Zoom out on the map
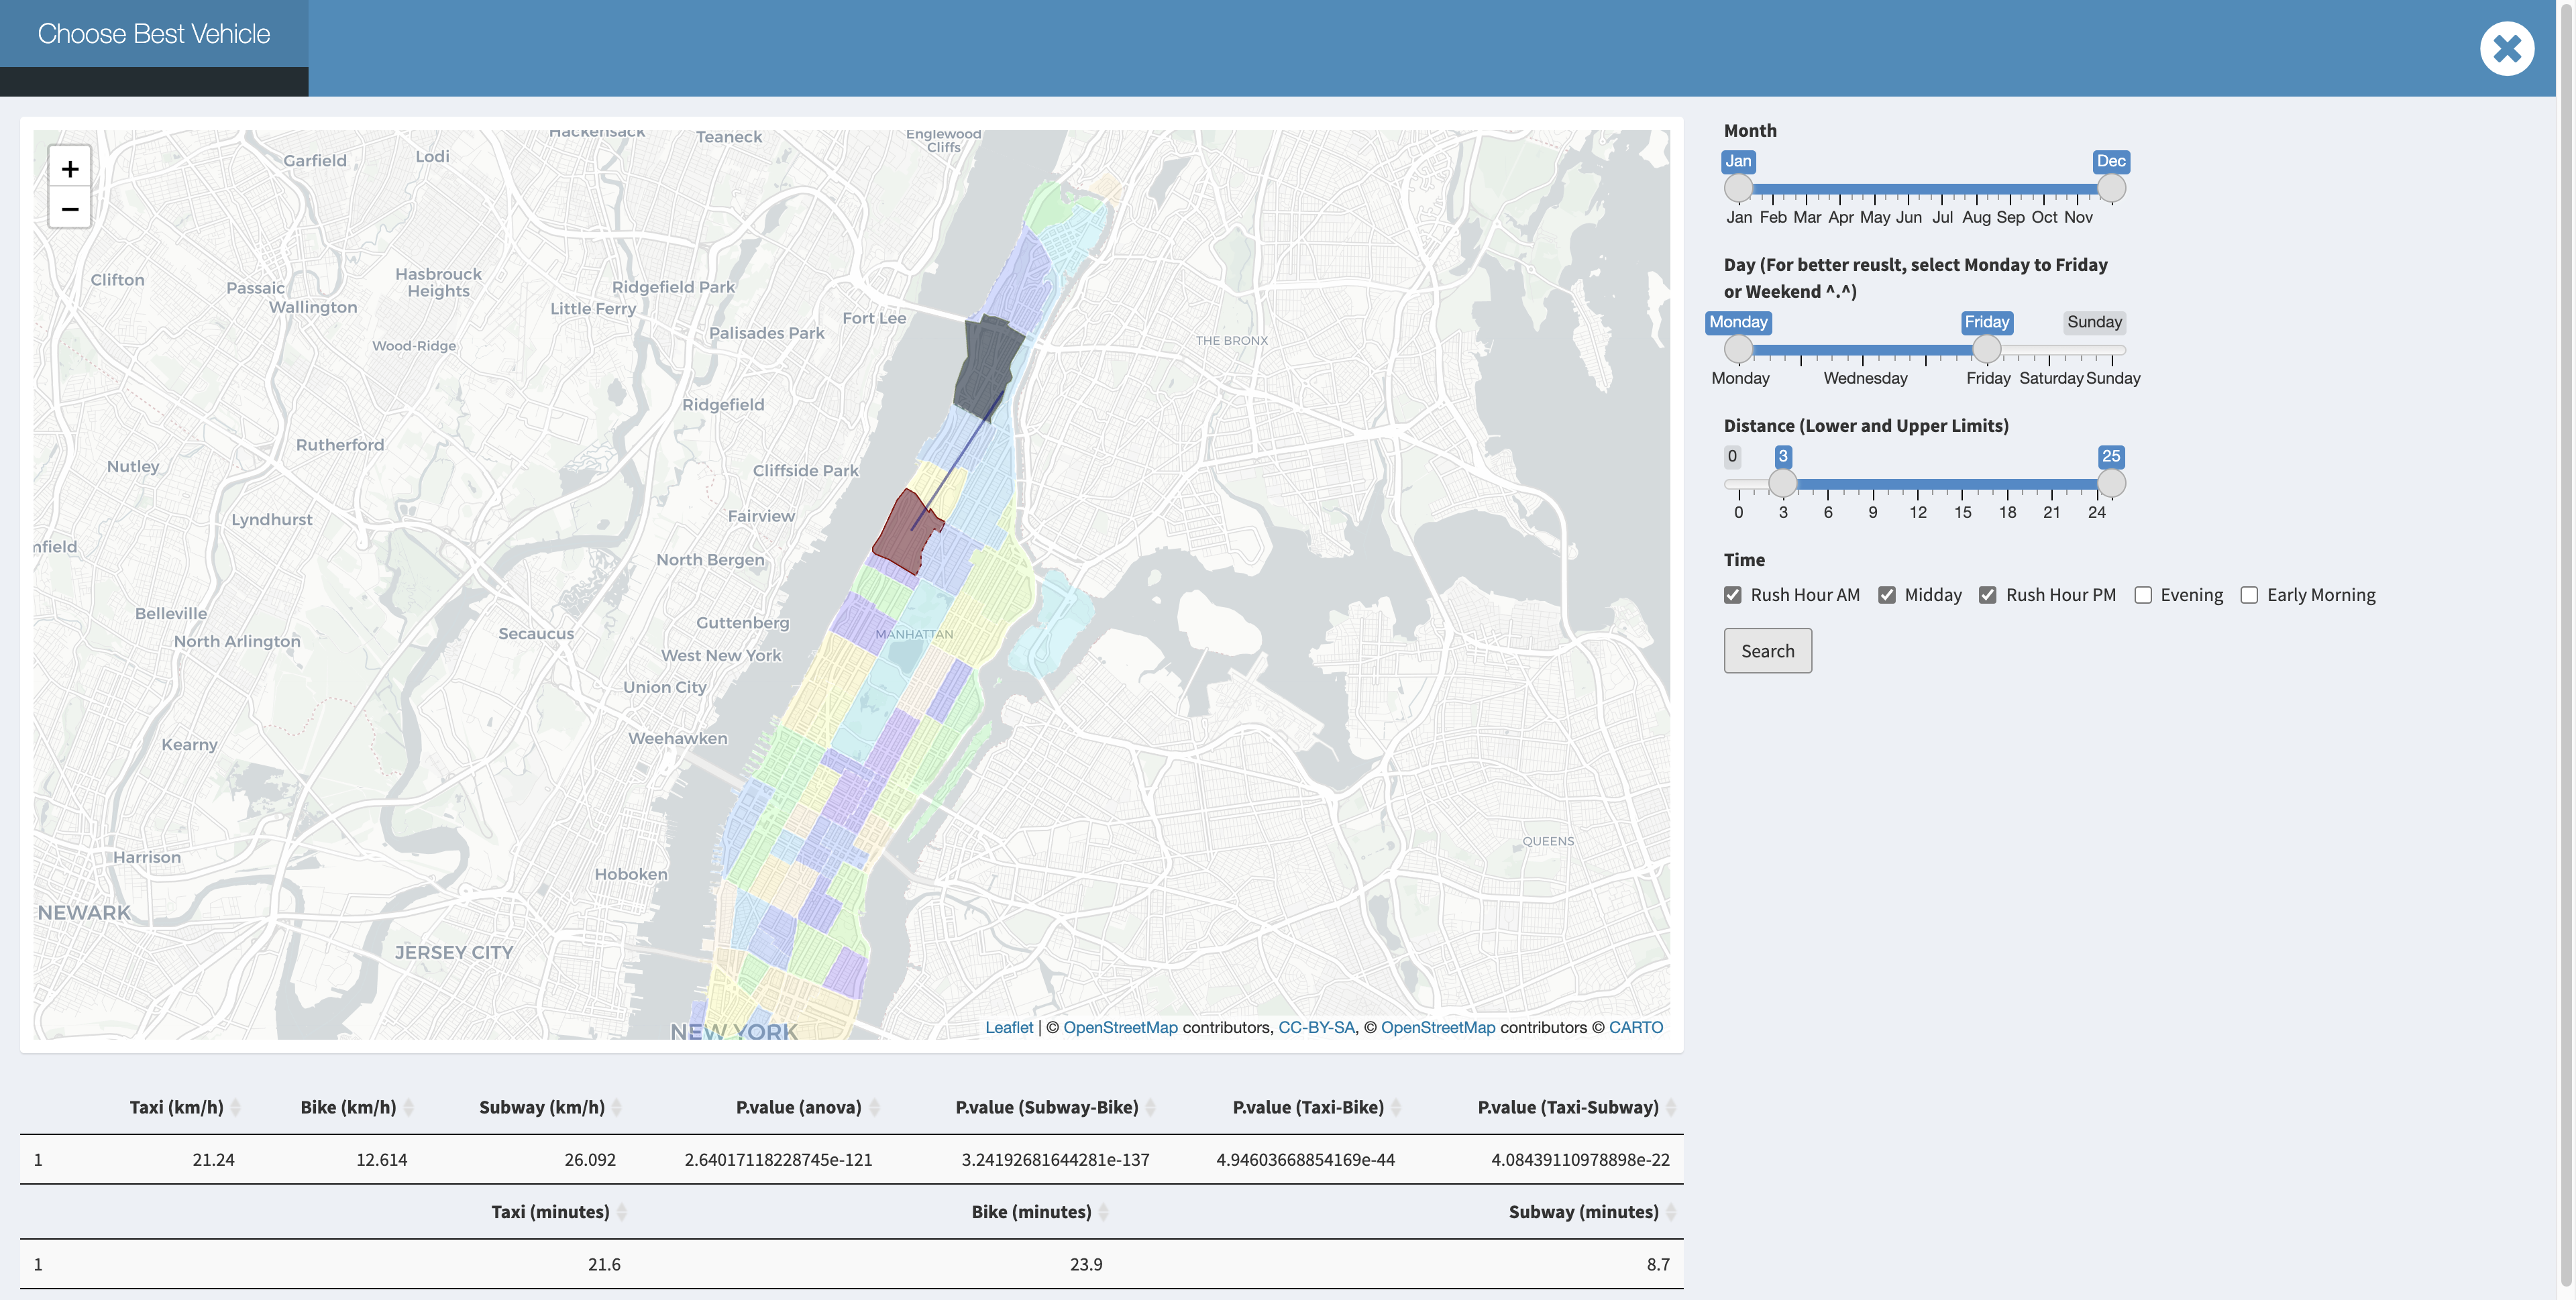Viewport: 2576px width, 1300px height. point(70,208)
